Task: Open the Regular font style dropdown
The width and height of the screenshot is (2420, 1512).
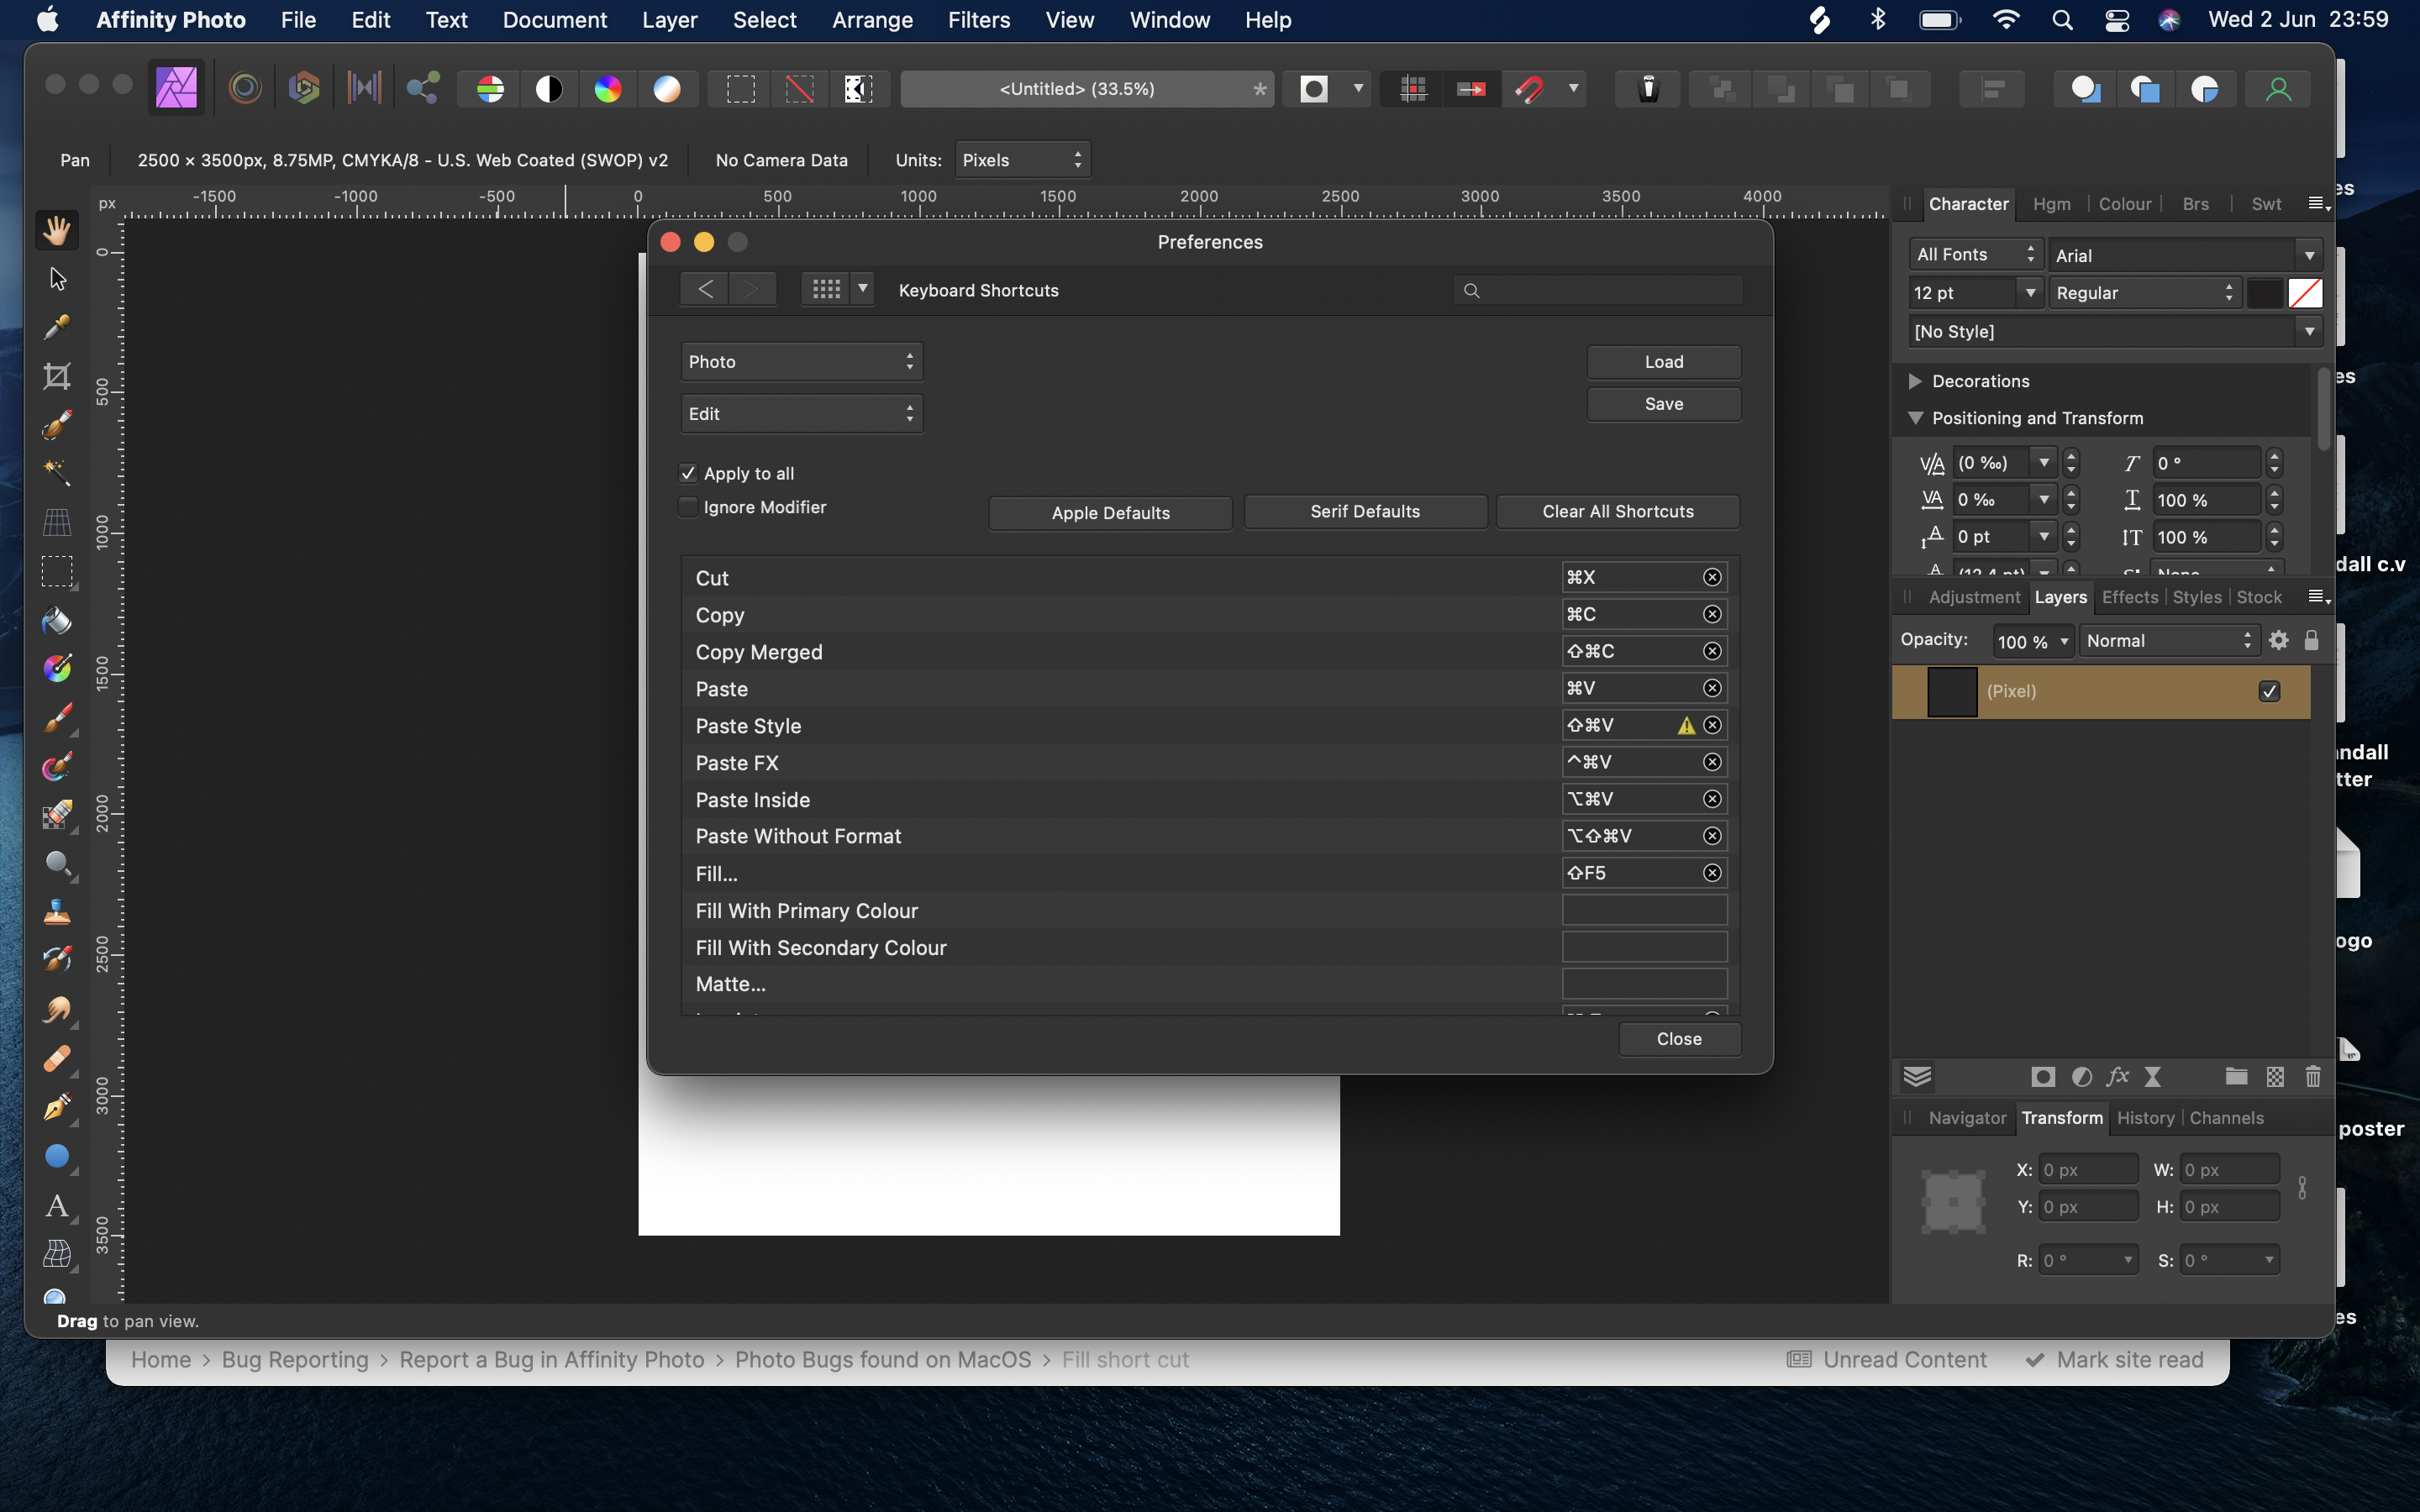Action: pos(2144,293)
